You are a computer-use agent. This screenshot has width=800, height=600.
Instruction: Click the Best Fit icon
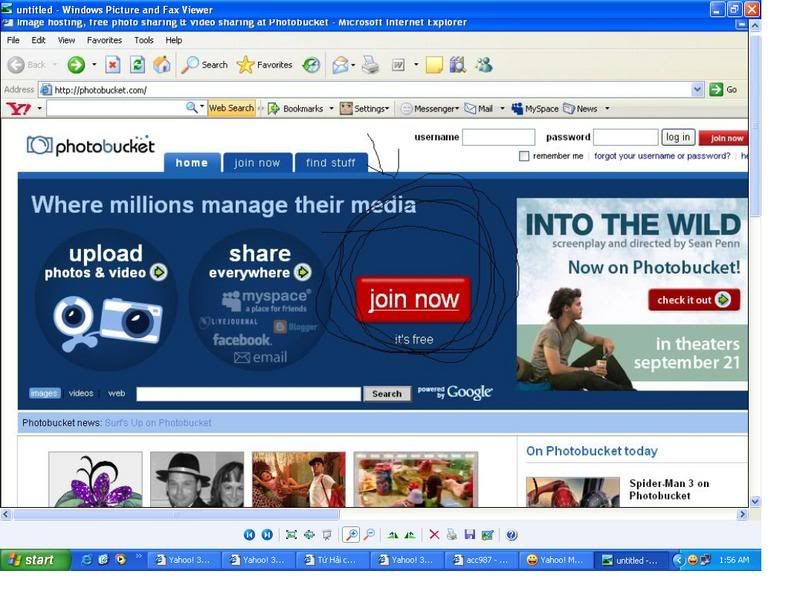click(291, 534)
